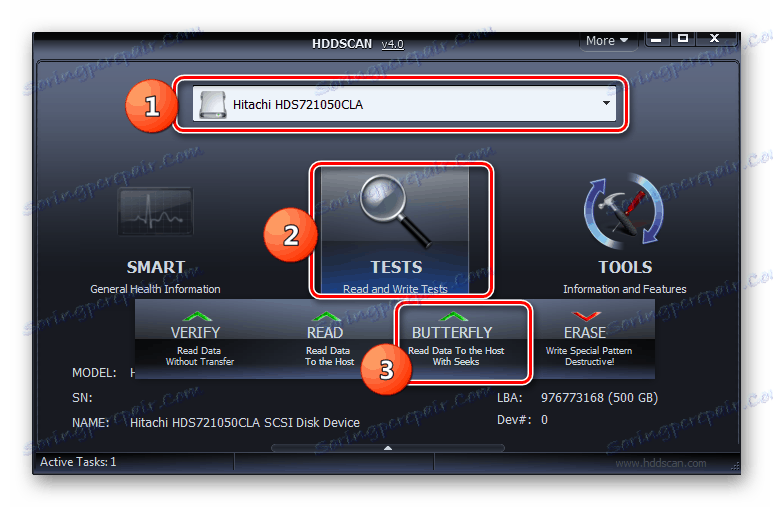Open the SMART health monitor icon
The width and height of the screenshot is (773, 507).
155,212
